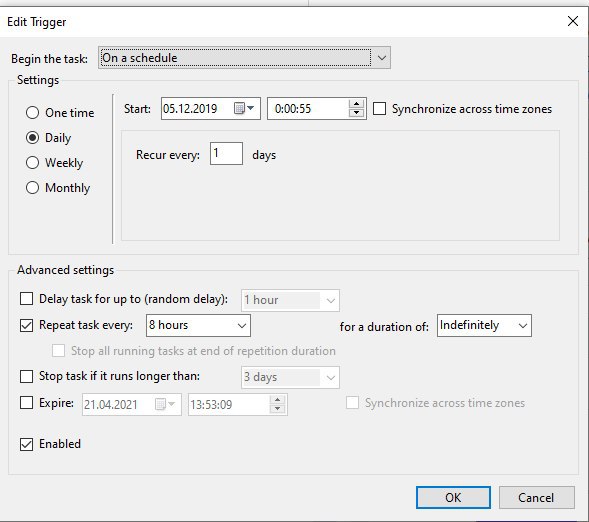Tick the random delay checkbox
This screenshot has width=589, height=522.
26,299
